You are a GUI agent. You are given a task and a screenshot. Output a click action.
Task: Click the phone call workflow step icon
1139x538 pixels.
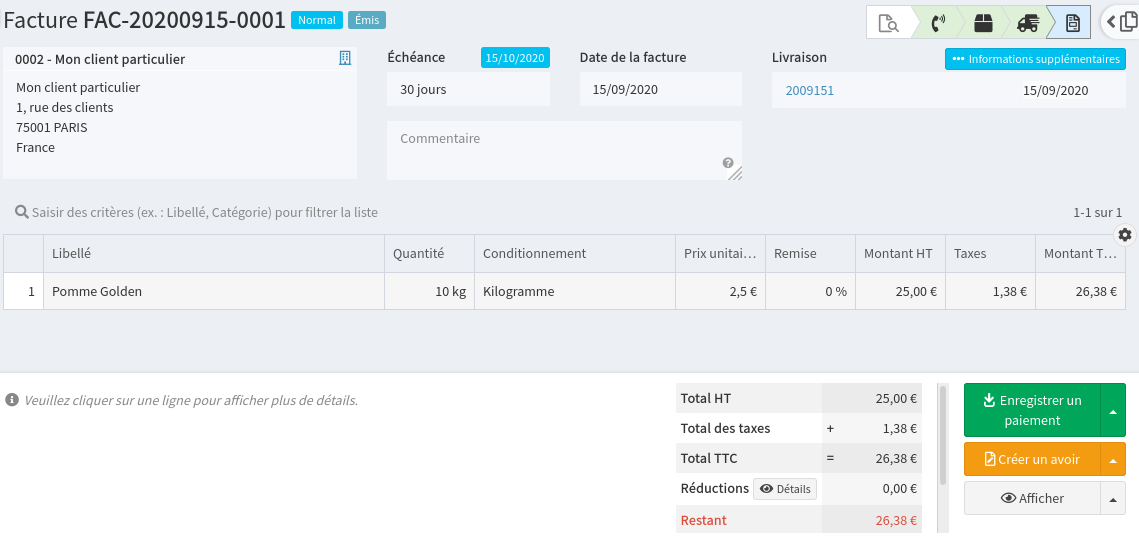(938, 22)
